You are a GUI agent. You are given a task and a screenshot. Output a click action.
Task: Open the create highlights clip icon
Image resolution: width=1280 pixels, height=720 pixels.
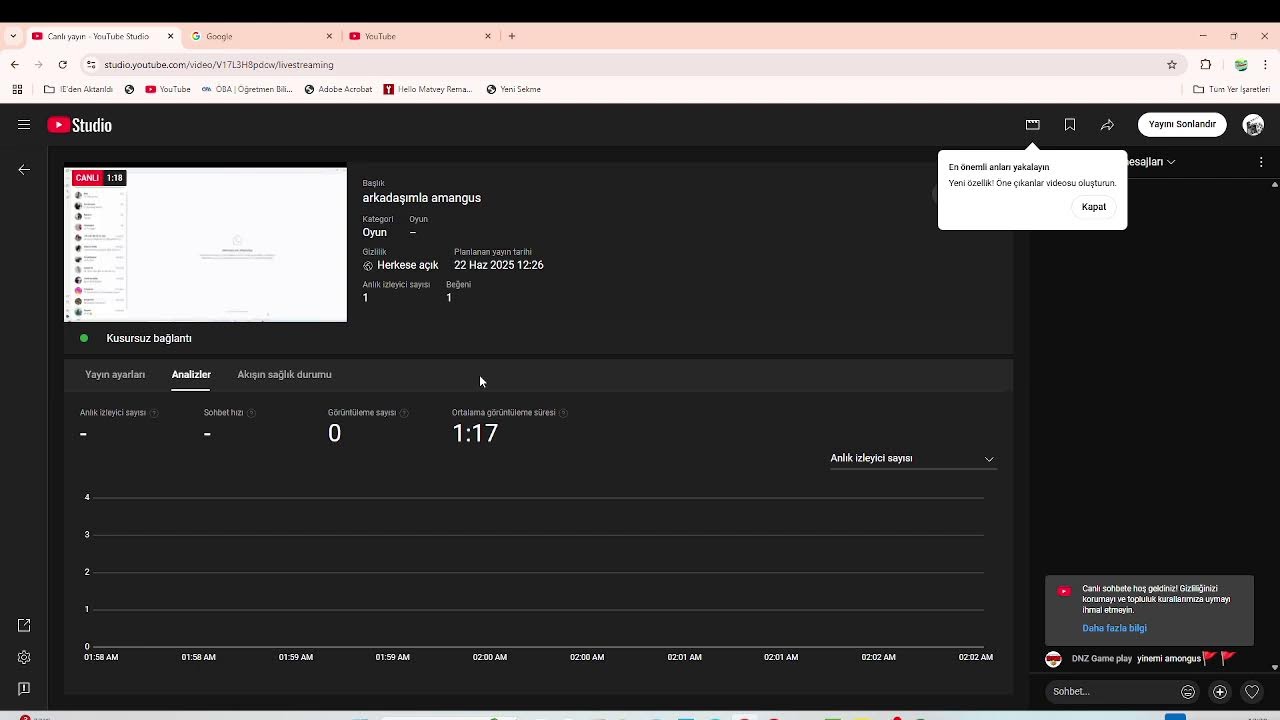[1033, 125]
